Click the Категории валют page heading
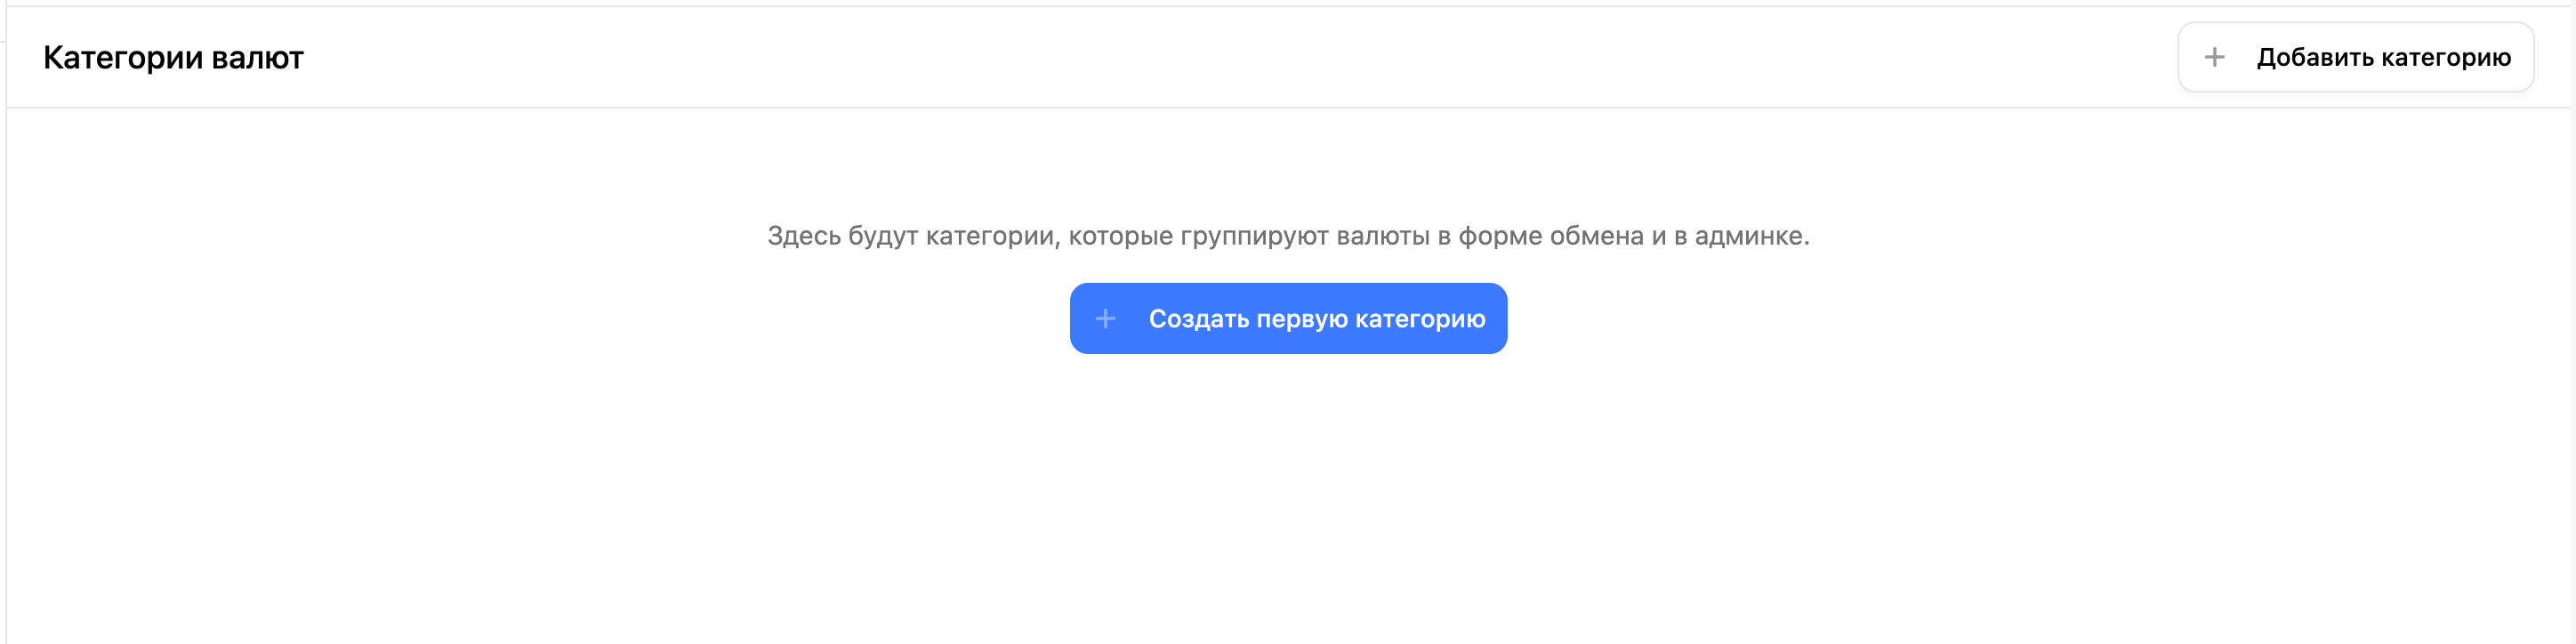This screenshot has width=2576, height=644. [x=173, y=58]
